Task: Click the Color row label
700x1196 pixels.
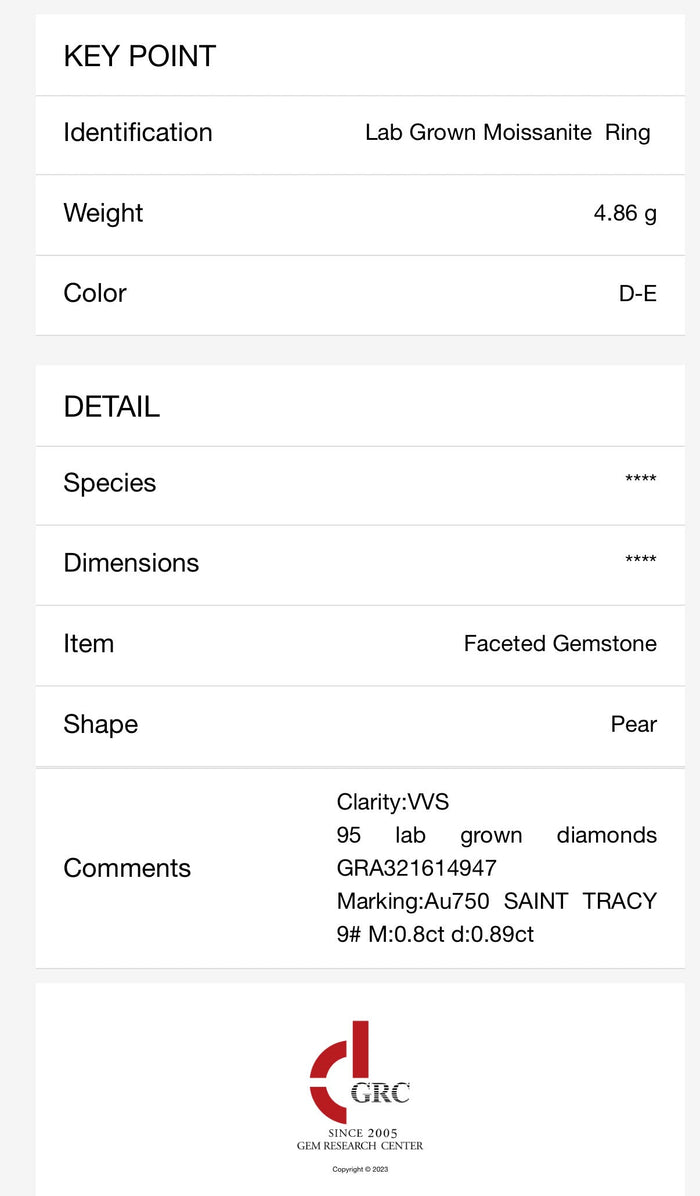Action: click(95, 293)
